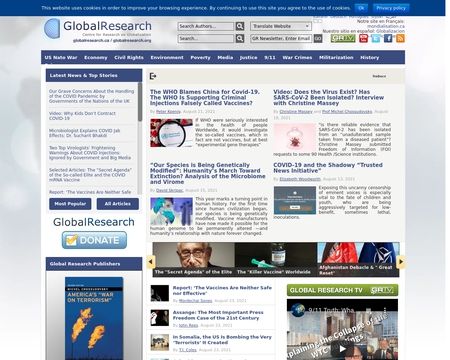
Task: Click the Trusted News Initiative thumbnail
Action: (295, 200)
